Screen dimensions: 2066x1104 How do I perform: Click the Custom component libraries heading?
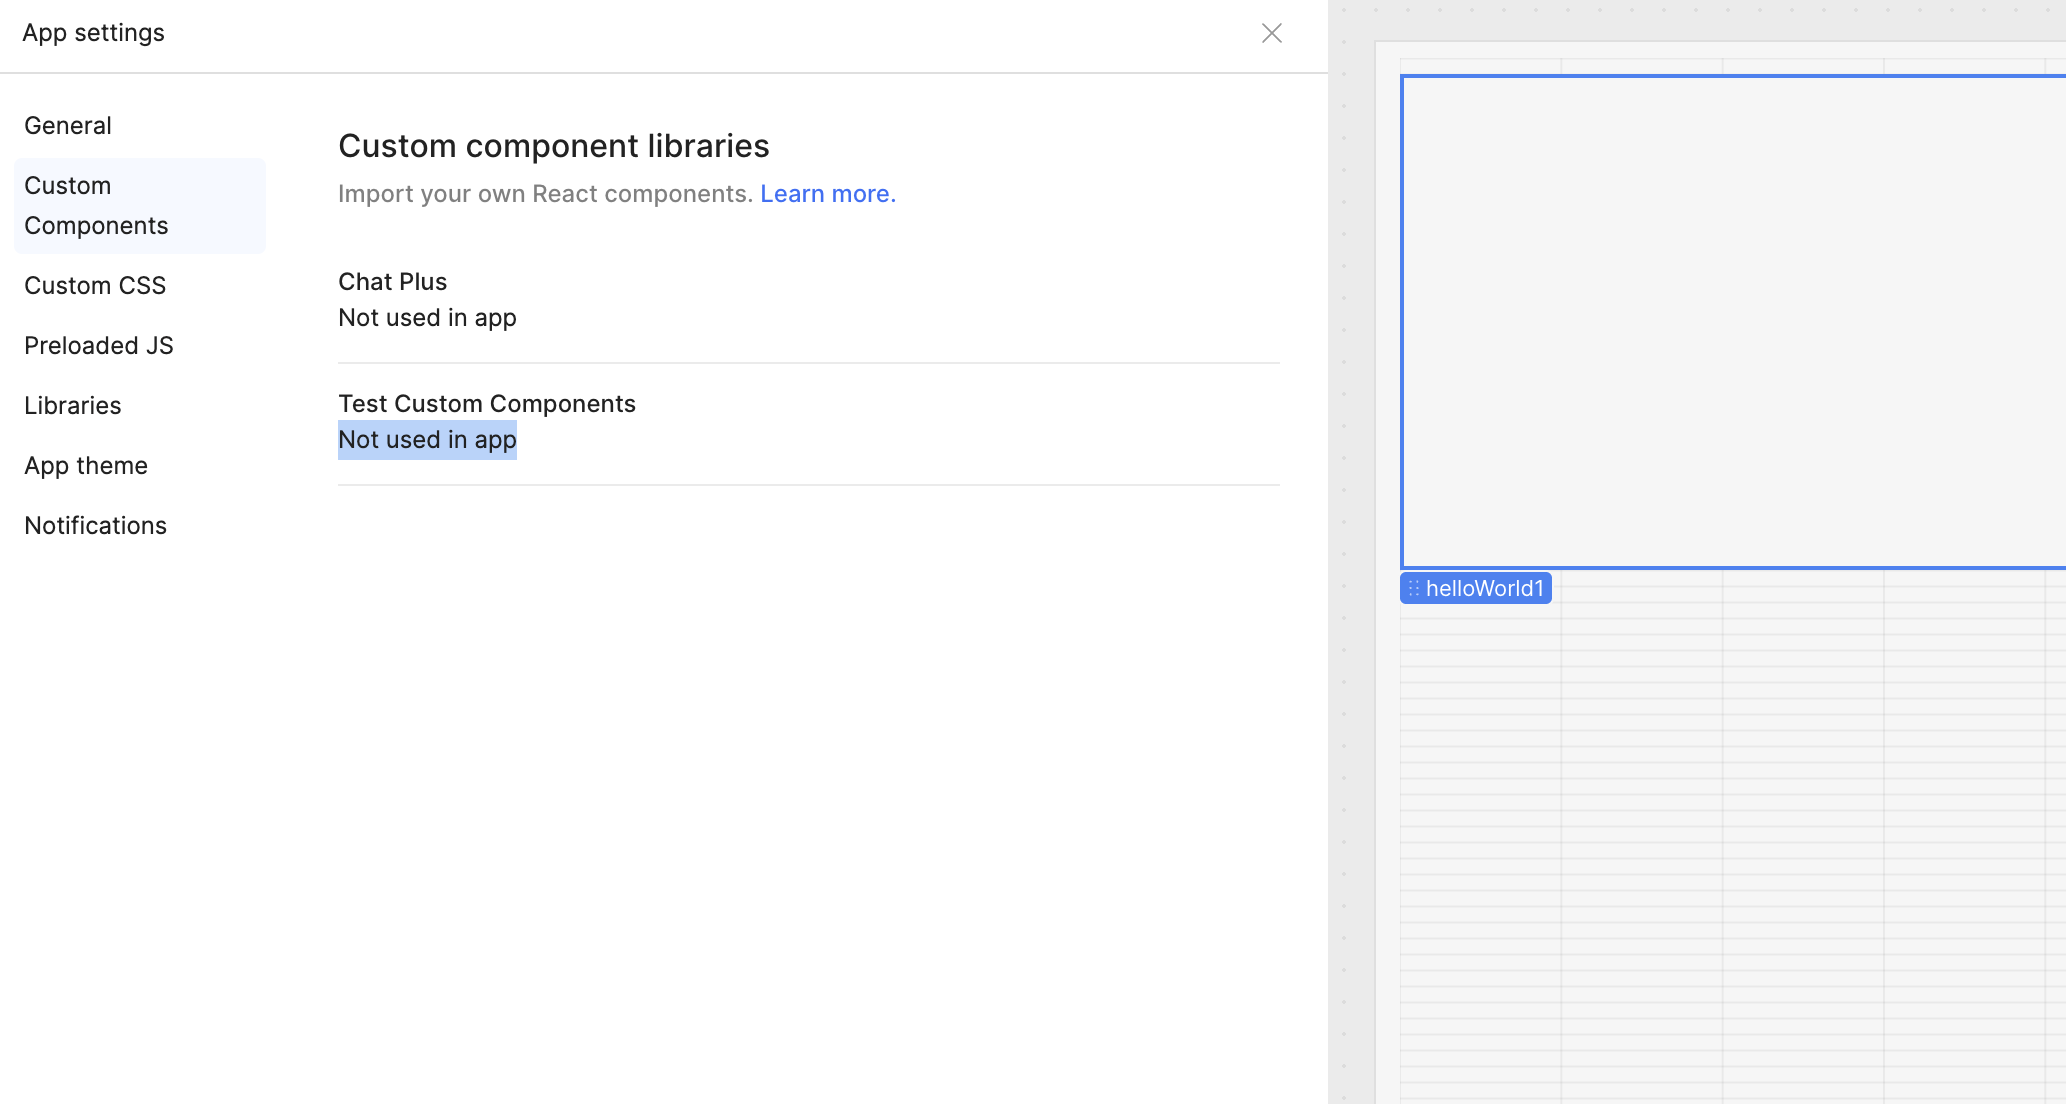click(554, 146)
